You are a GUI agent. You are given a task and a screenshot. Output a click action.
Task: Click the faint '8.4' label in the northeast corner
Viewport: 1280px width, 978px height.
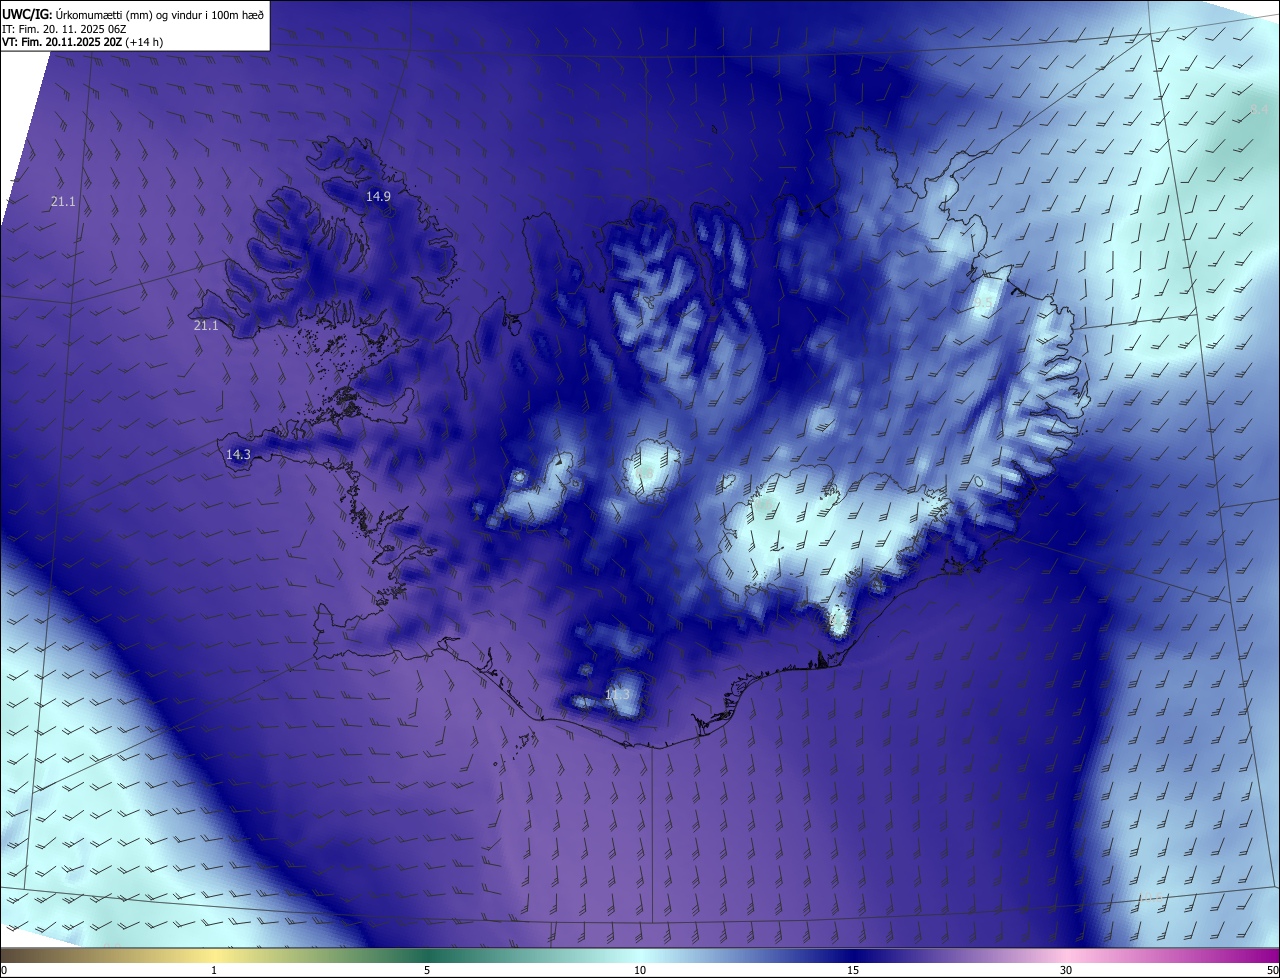pyautogui.click(x=1259, y=109)
